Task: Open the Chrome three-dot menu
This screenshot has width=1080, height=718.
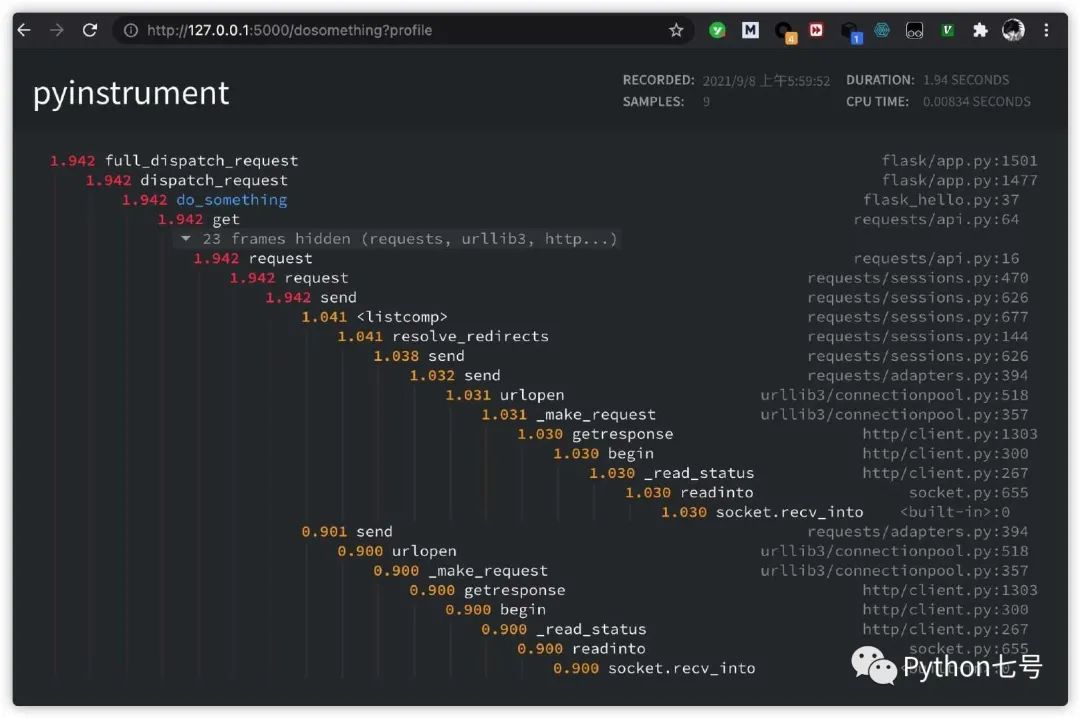Action: [x=1046, y=30]
